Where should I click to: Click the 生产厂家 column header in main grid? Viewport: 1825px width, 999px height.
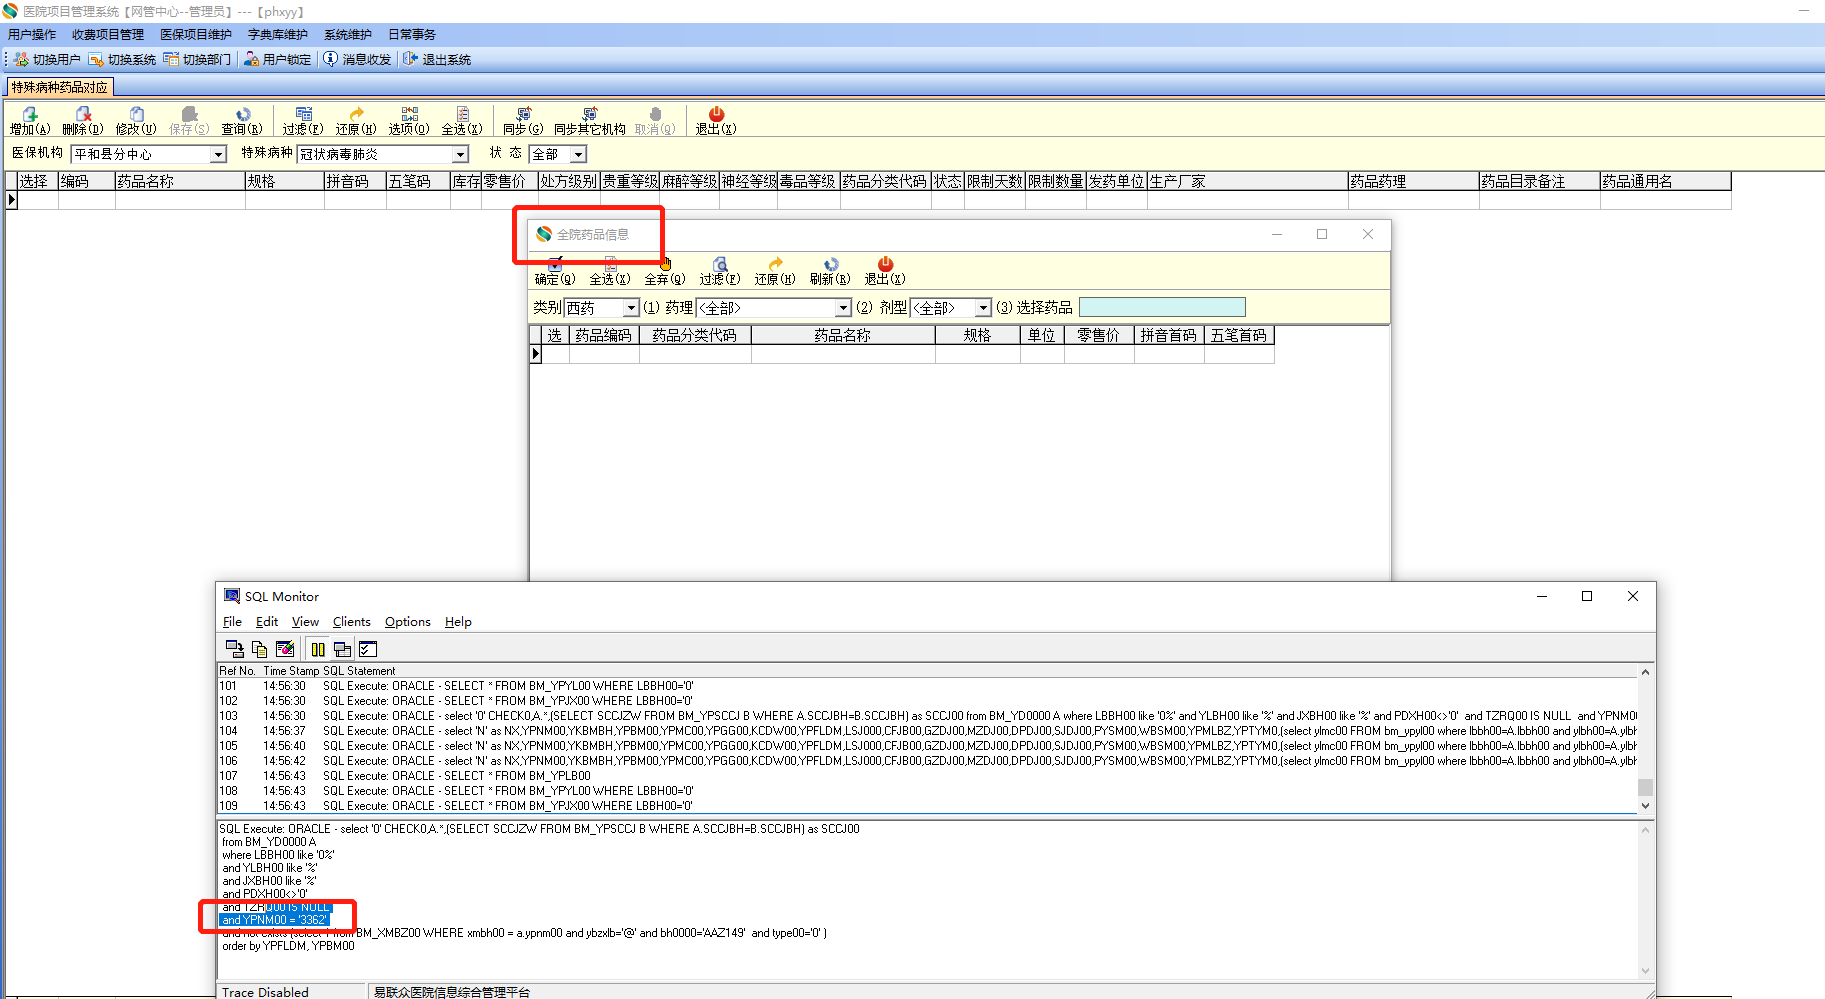coord(1247,182)
